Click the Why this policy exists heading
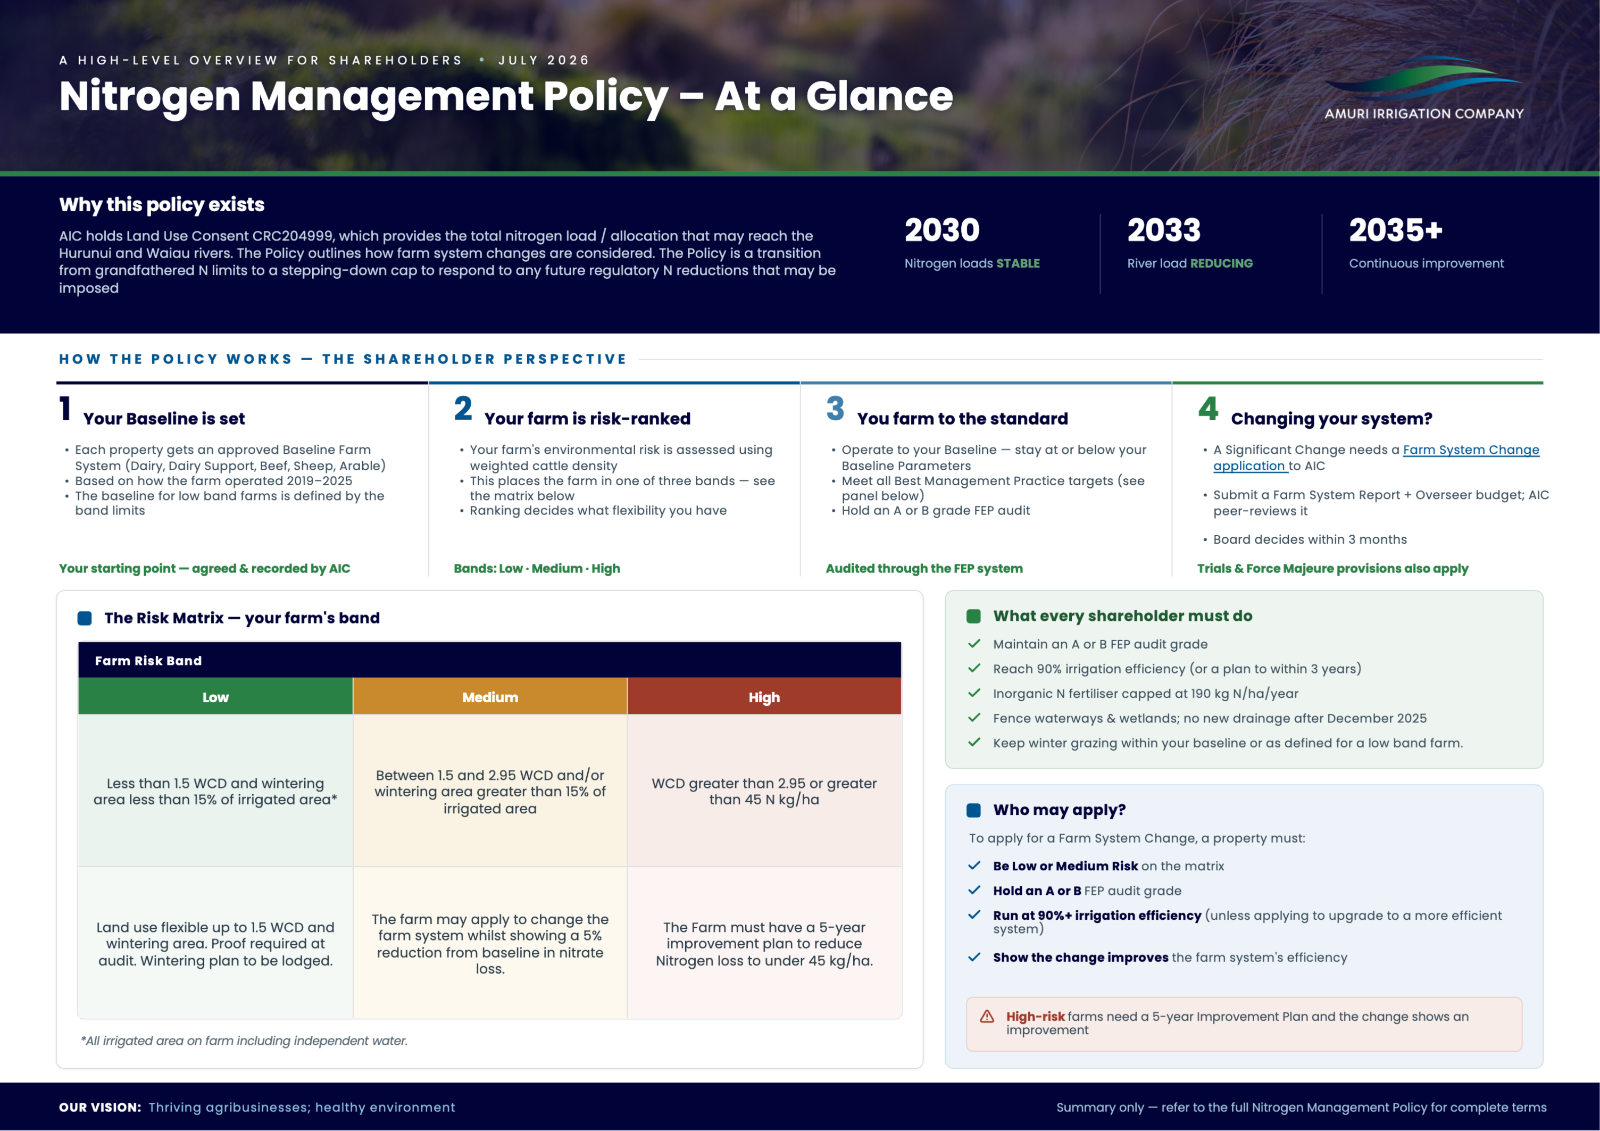 tap(162, 205)
